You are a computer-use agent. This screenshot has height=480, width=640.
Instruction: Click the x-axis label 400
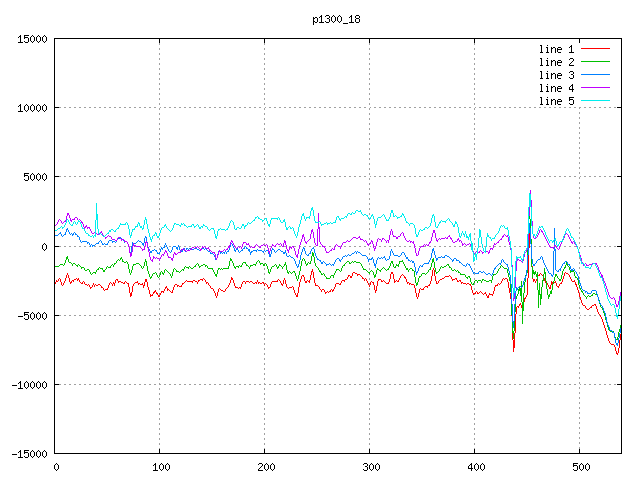pyautogui.click(x=476, y=467)
